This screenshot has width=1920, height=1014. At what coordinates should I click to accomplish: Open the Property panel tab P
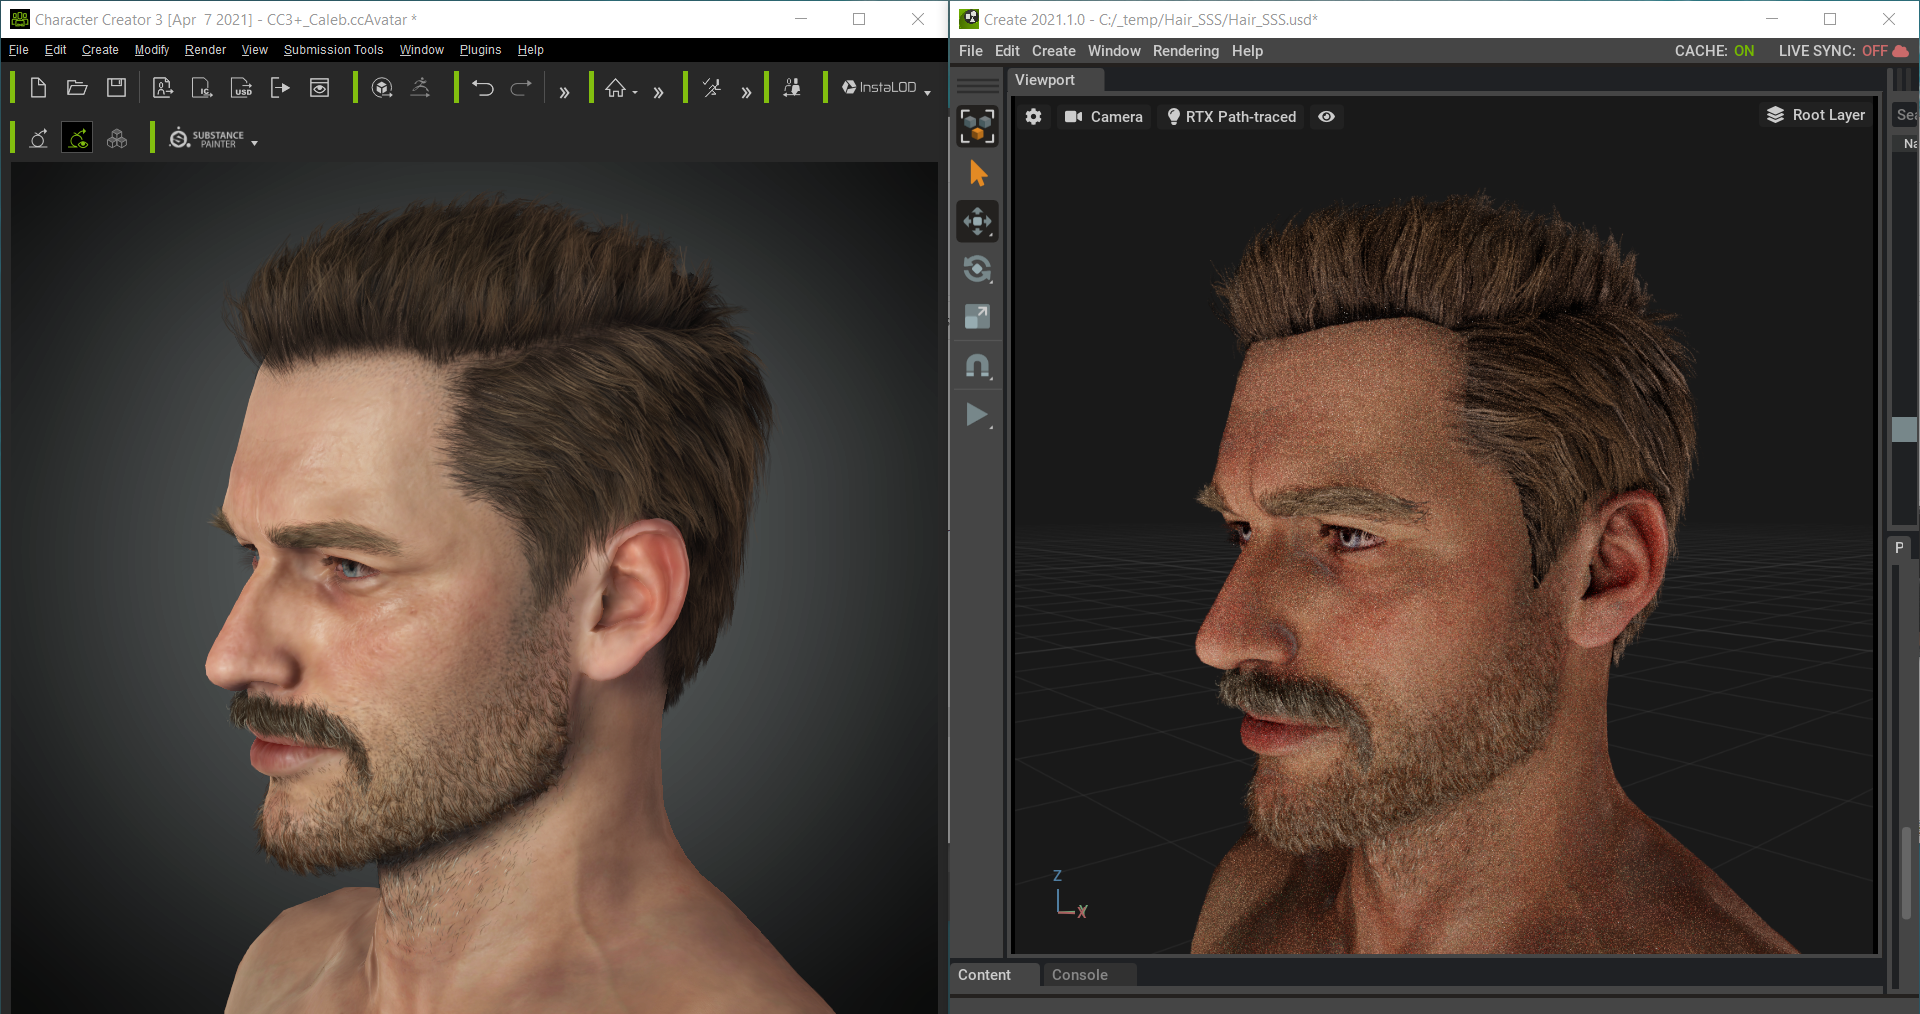click(1899, 548)
